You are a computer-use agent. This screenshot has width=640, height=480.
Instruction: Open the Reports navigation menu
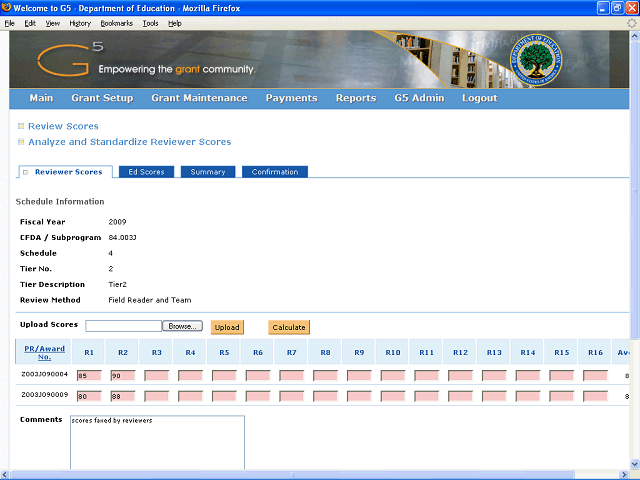(356, 98)
